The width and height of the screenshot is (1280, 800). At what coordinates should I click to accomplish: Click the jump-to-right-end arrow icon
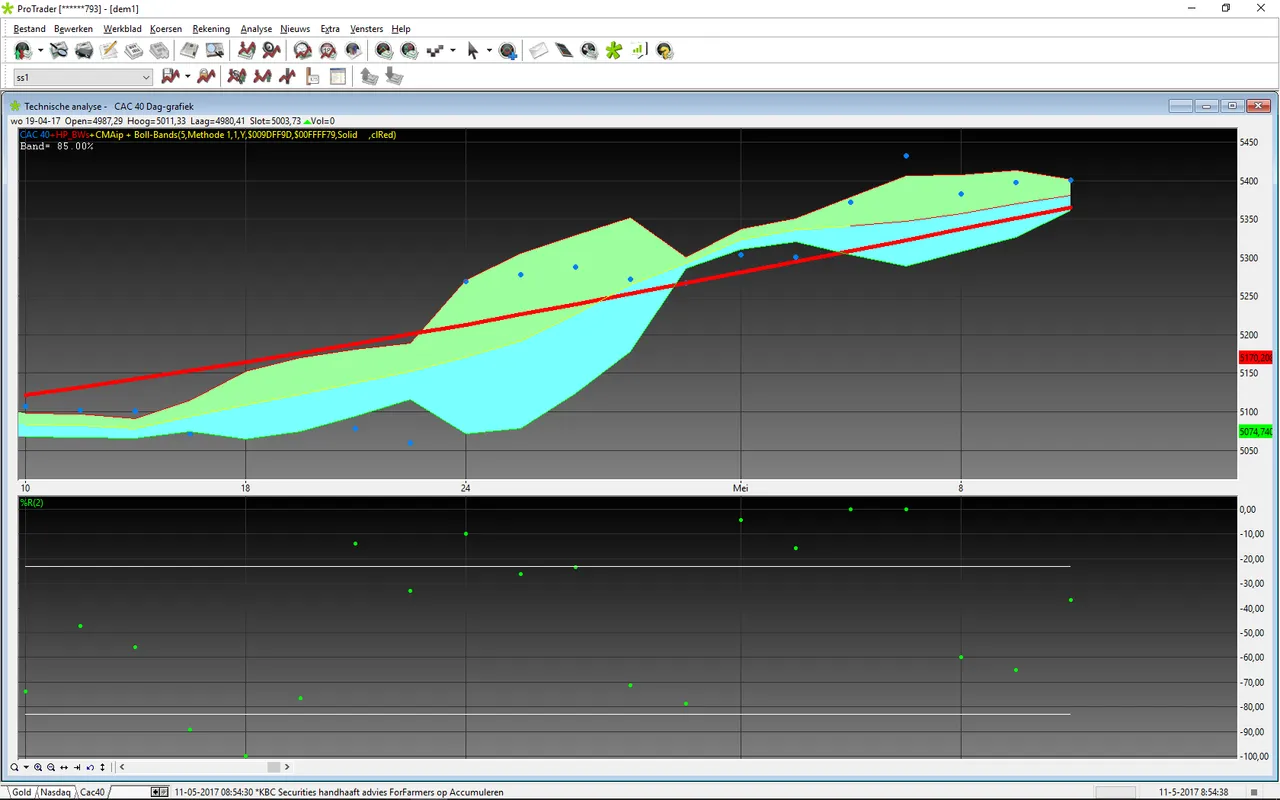point(77,767)
